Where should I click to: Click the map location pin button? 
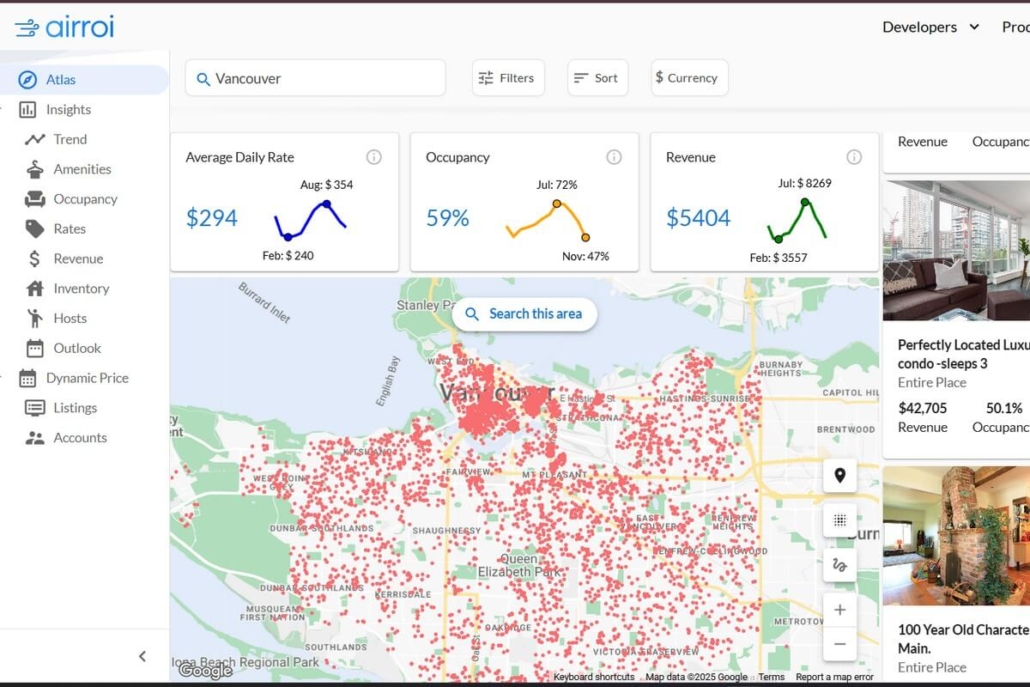pos(840,476)
